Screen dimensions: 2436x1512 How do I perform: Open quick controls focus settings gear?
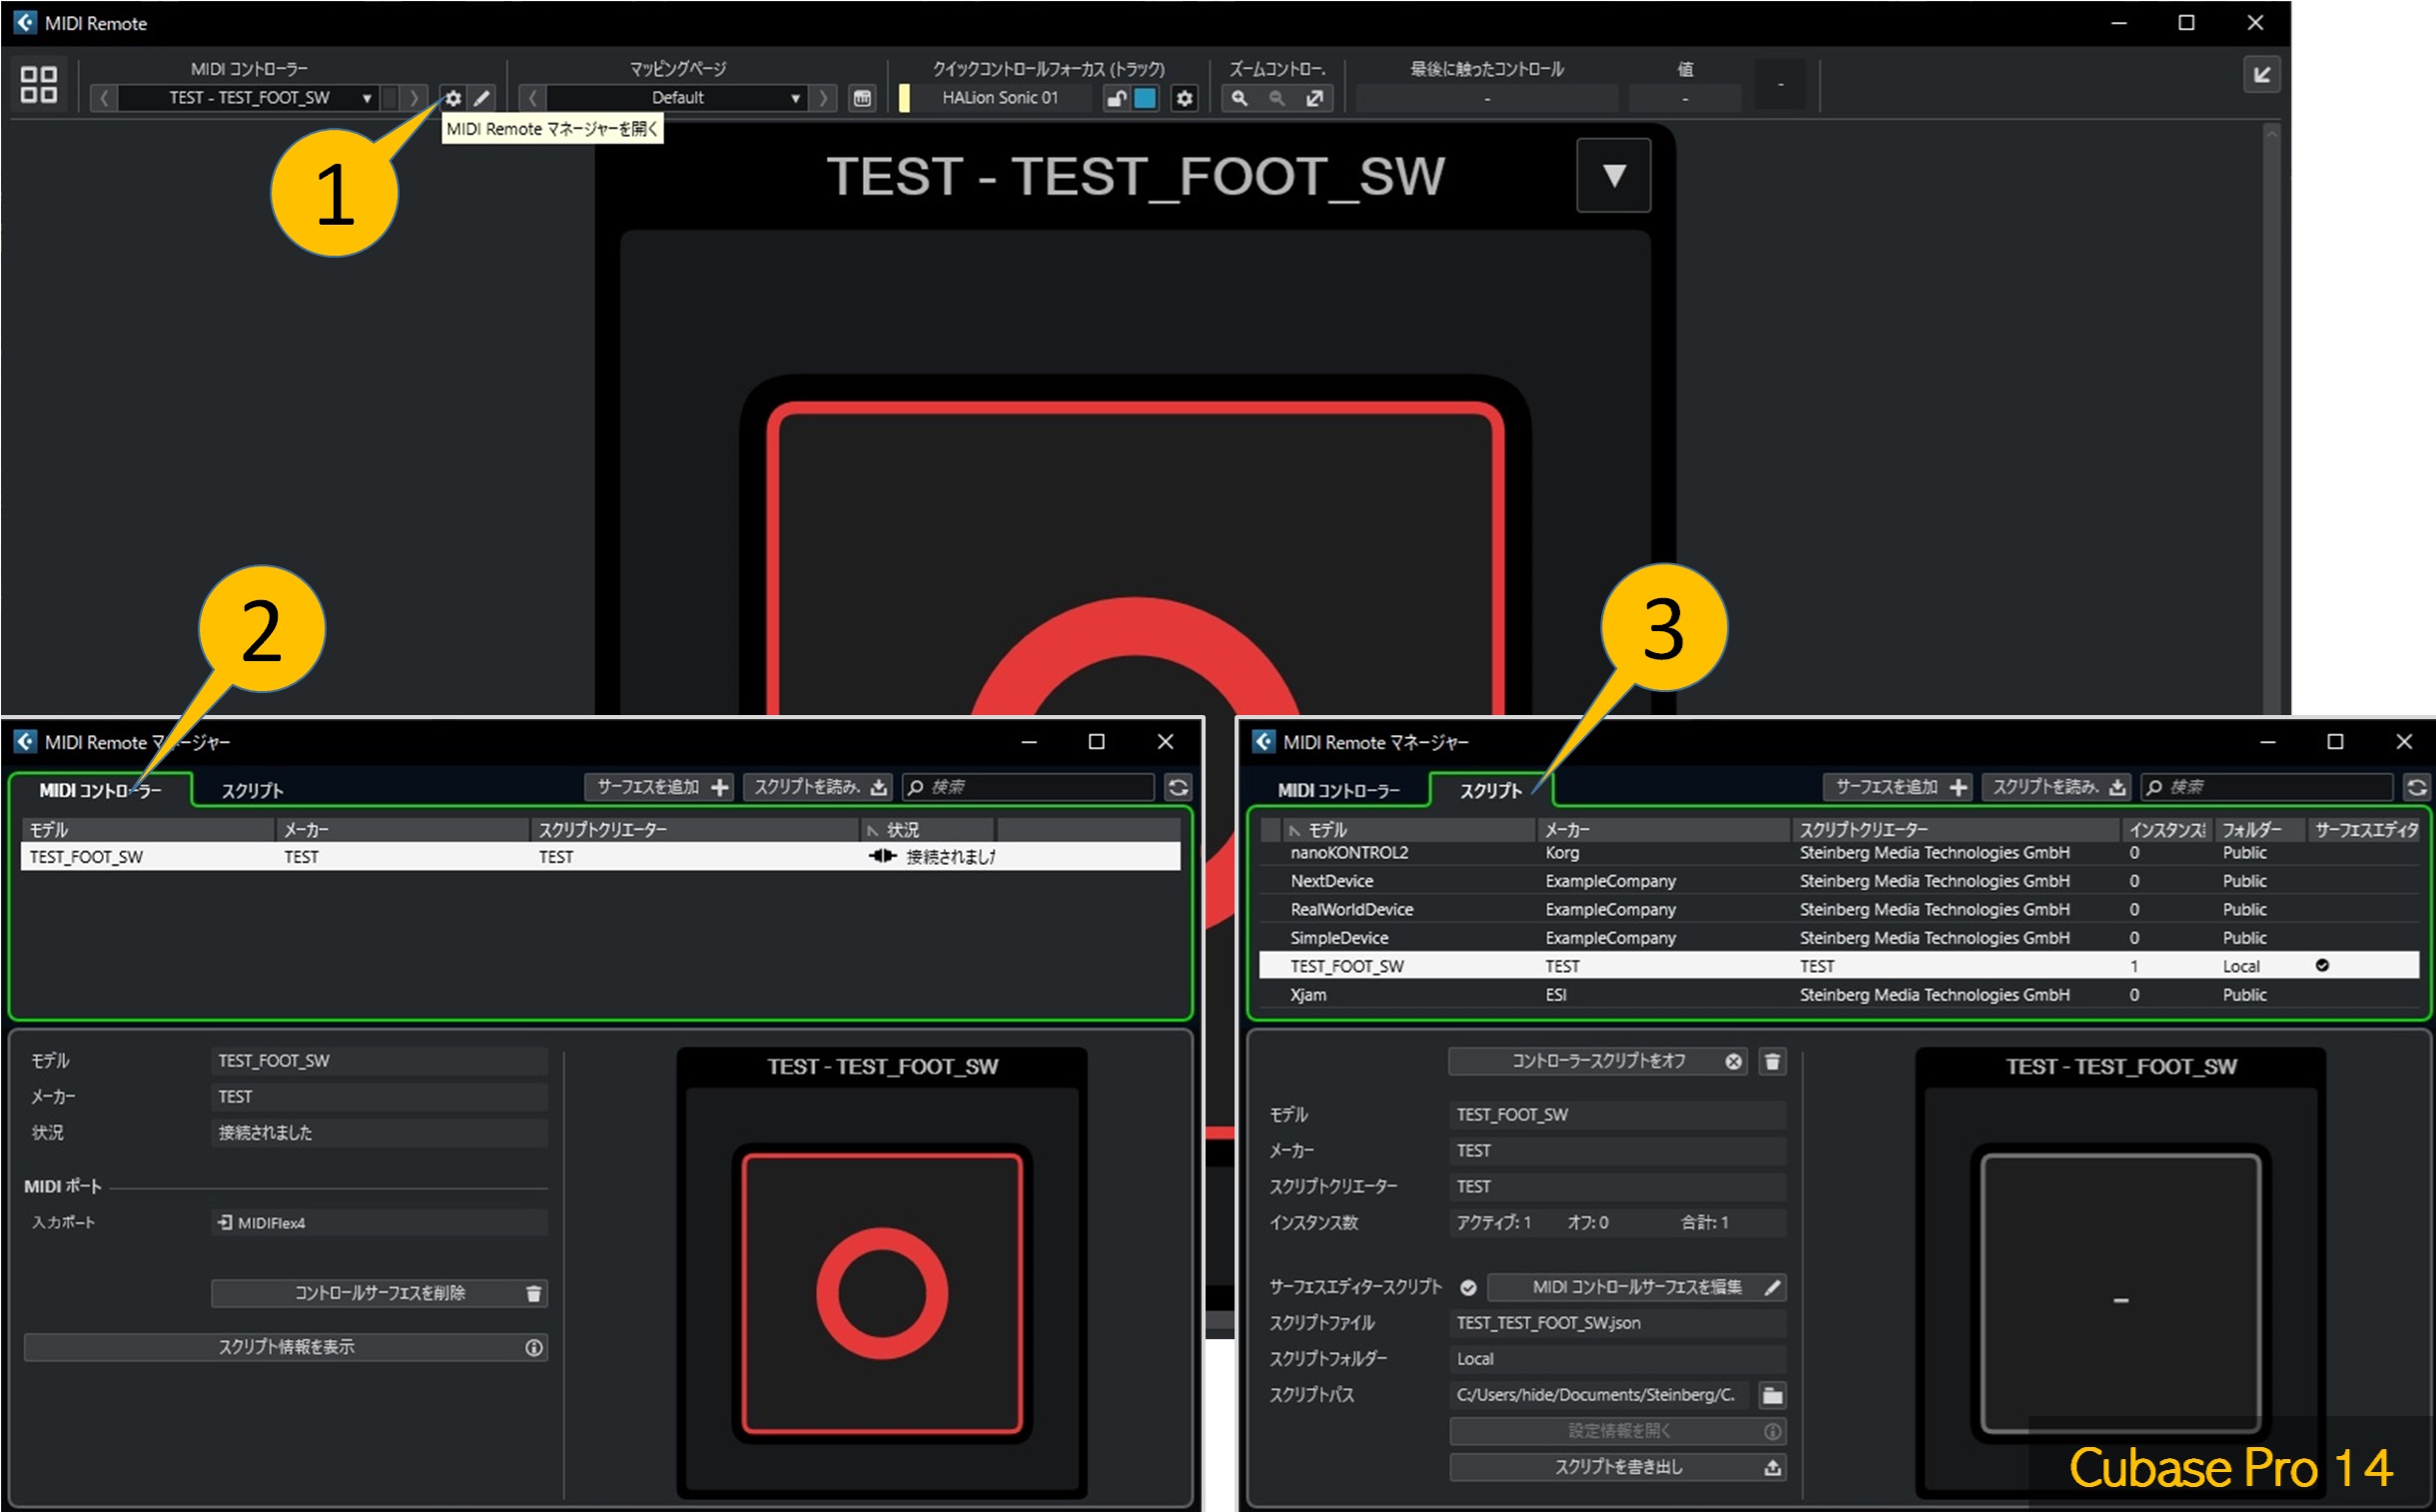1185,98
